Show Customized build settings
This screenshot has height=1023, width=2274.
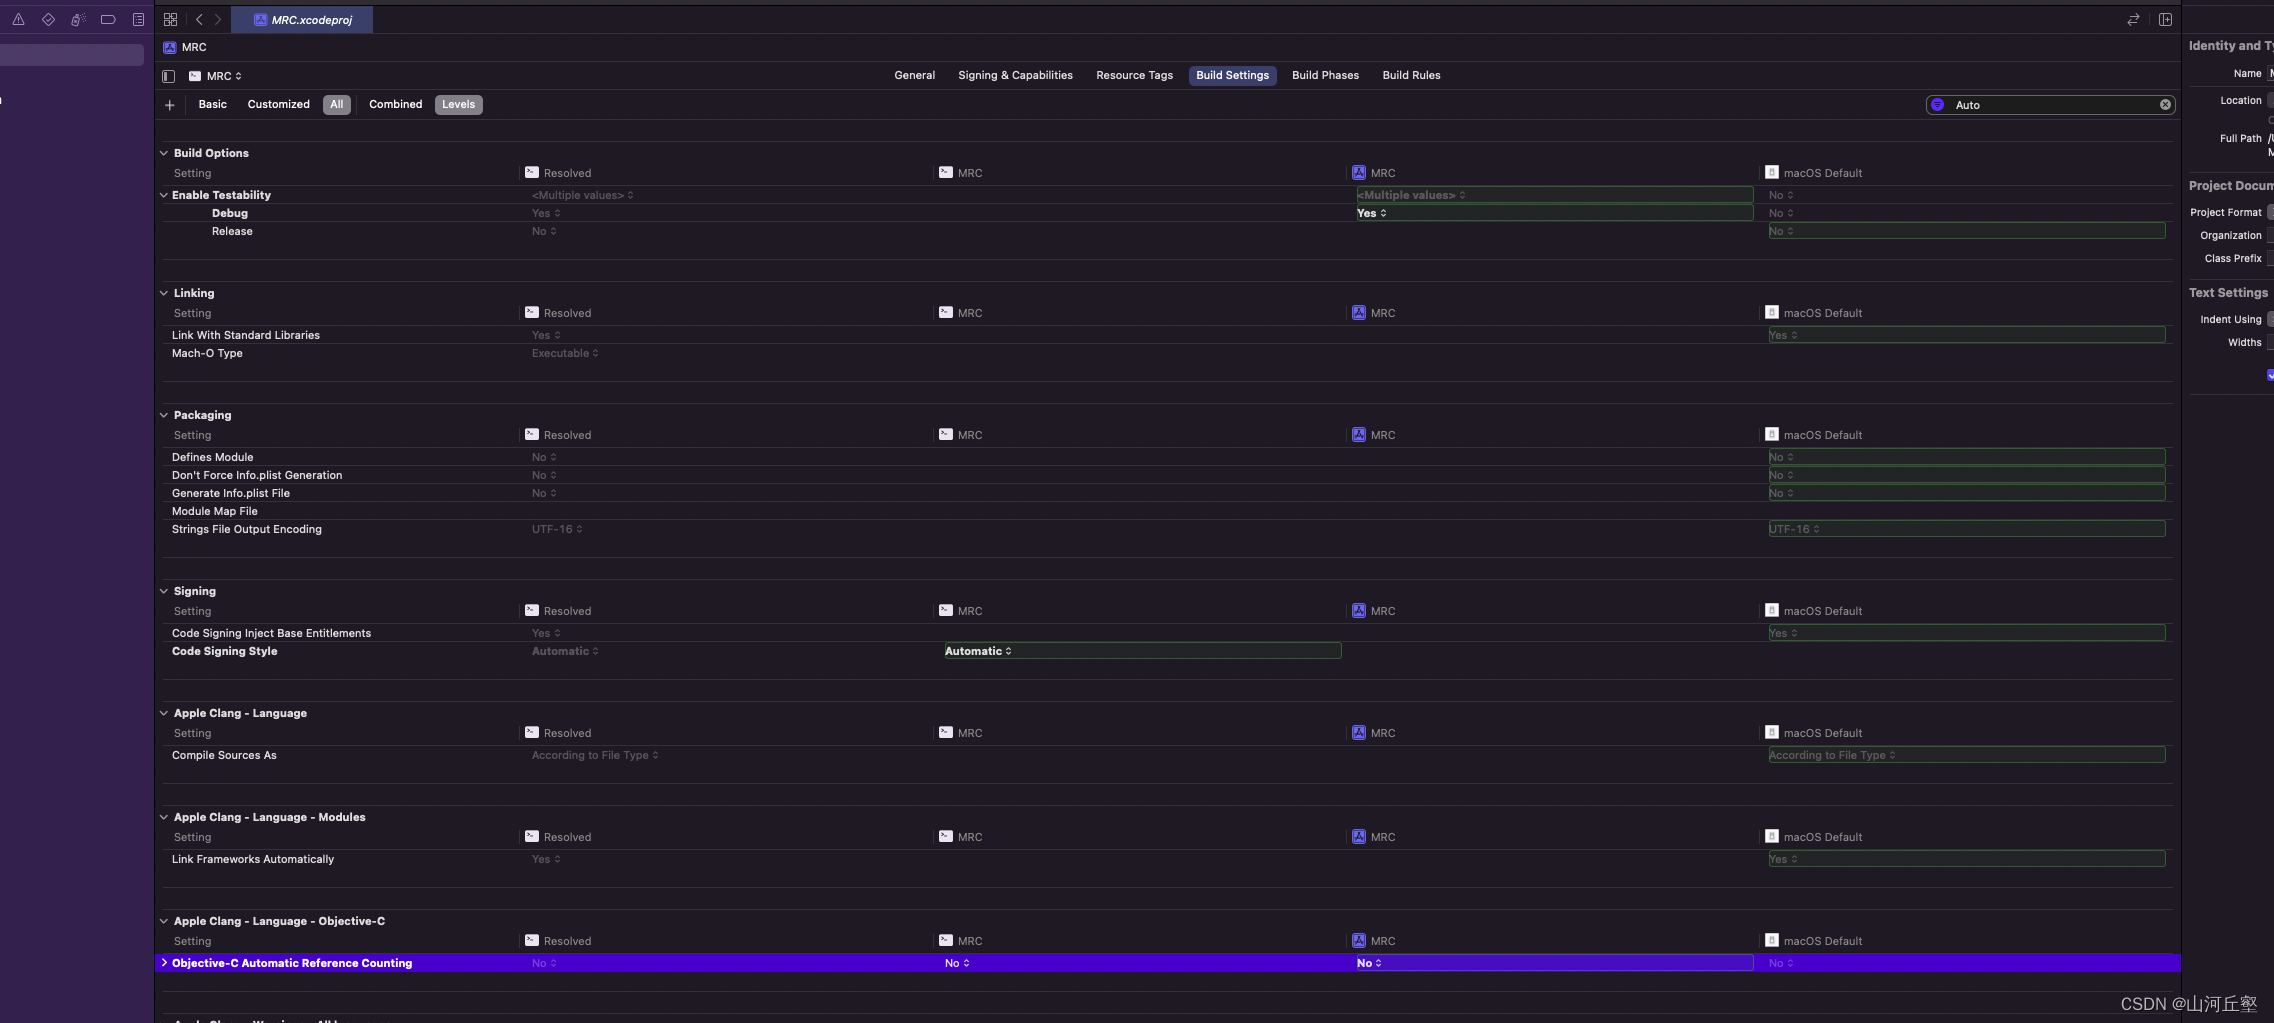point(278,104)
